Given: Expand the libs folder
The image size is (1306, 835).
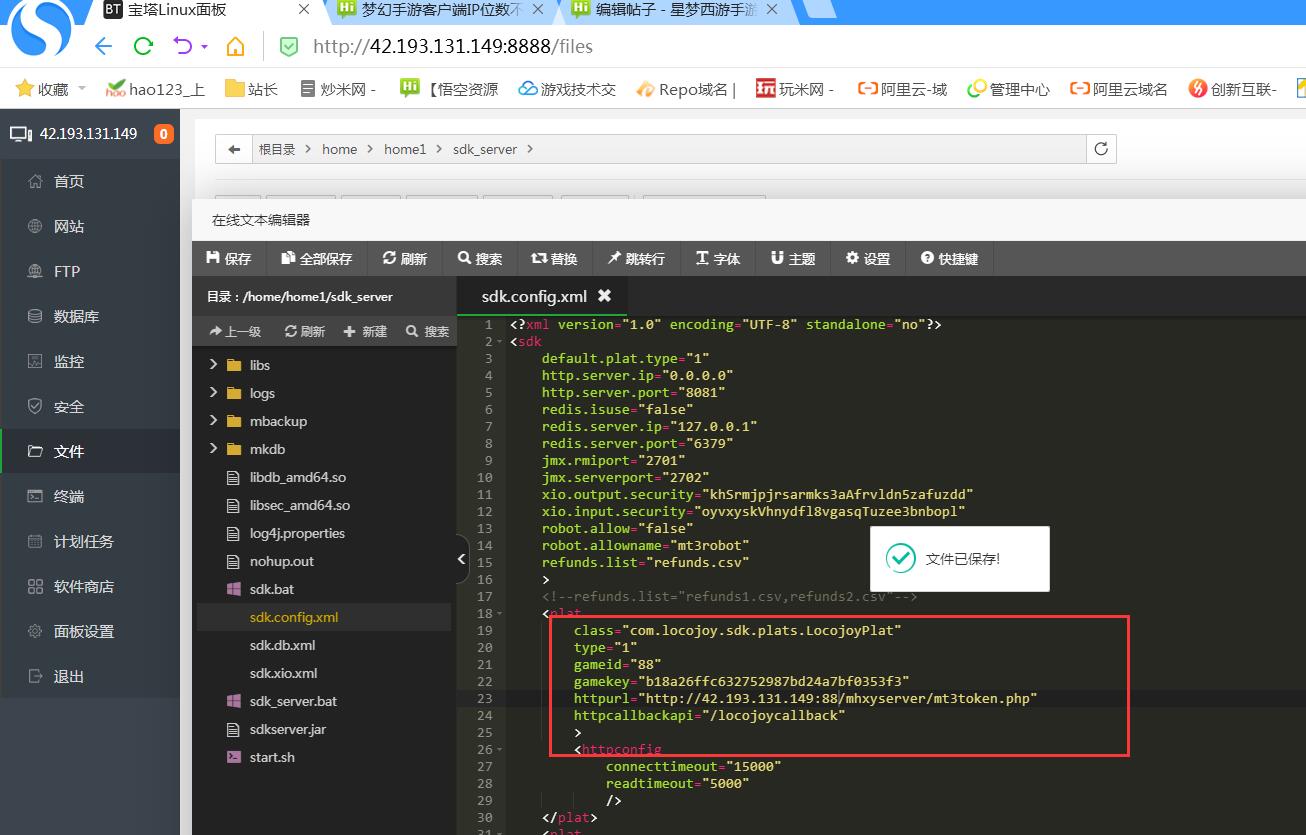Looking at the screenshot, I should [x=214, y=365].
